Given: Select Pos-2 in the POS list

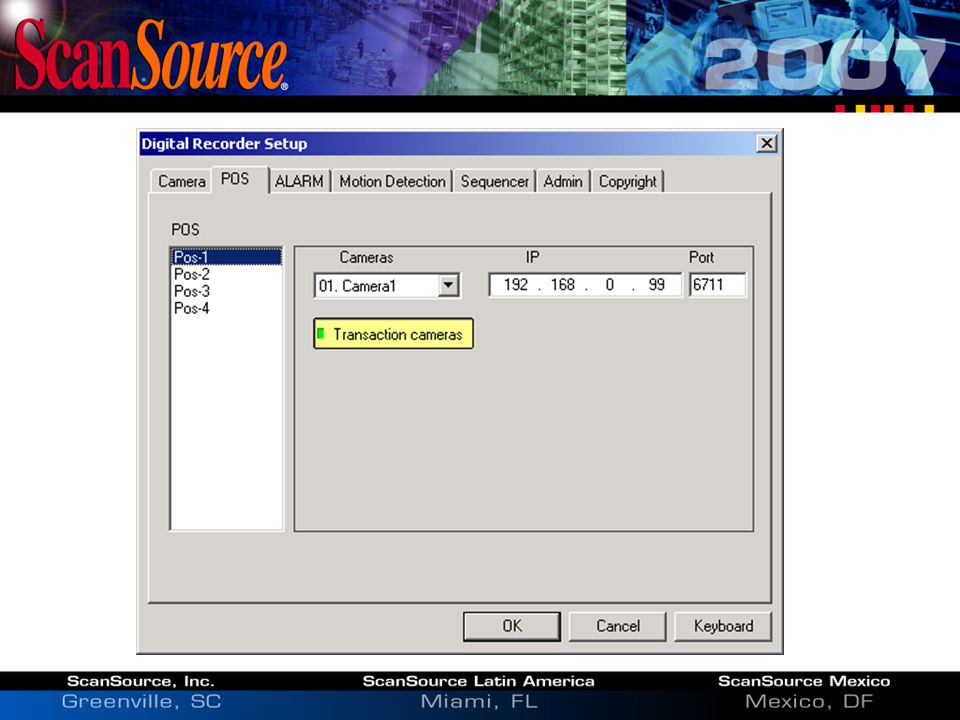Looking at the screenshot, I should point(226,274).
